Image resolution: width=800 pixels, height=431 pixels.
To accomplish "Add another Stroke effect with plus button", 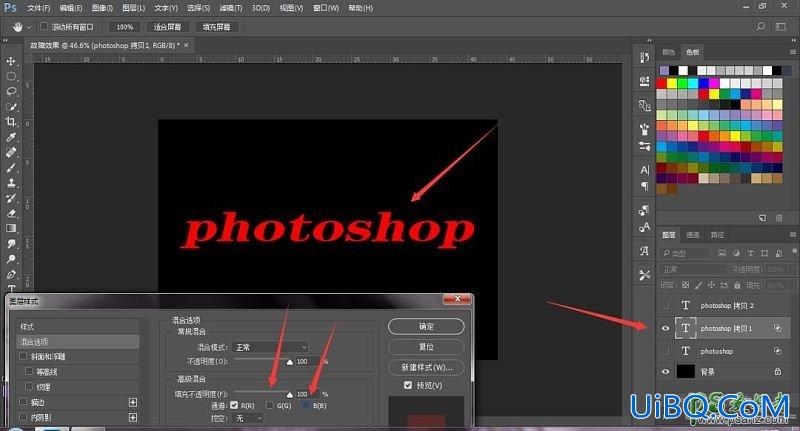I will pos(133,402).
